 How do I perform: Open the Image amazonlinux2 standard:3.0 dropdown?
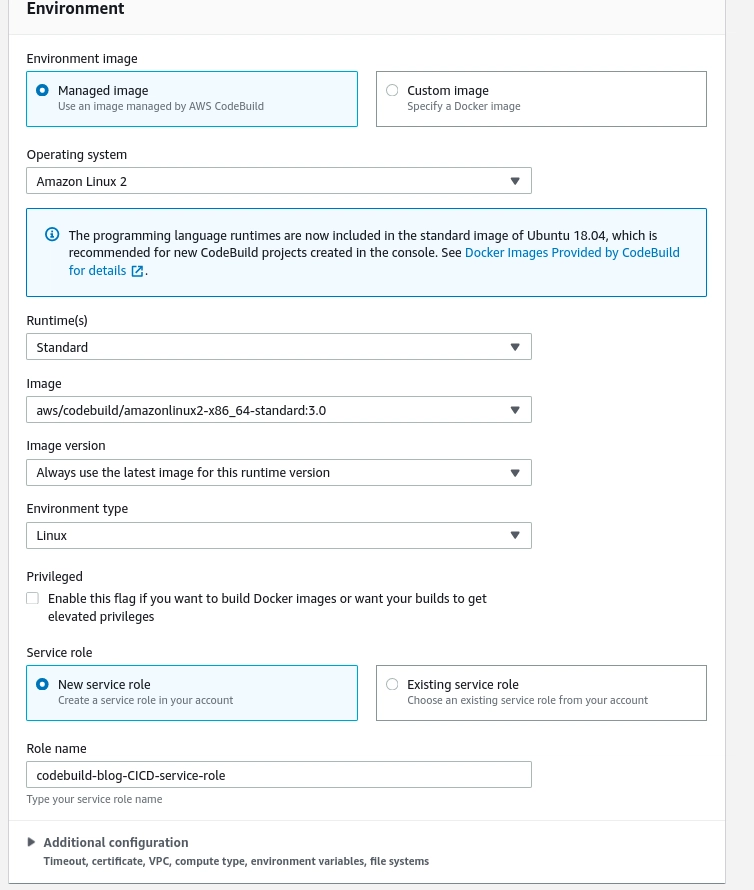[x=278, y=410]
